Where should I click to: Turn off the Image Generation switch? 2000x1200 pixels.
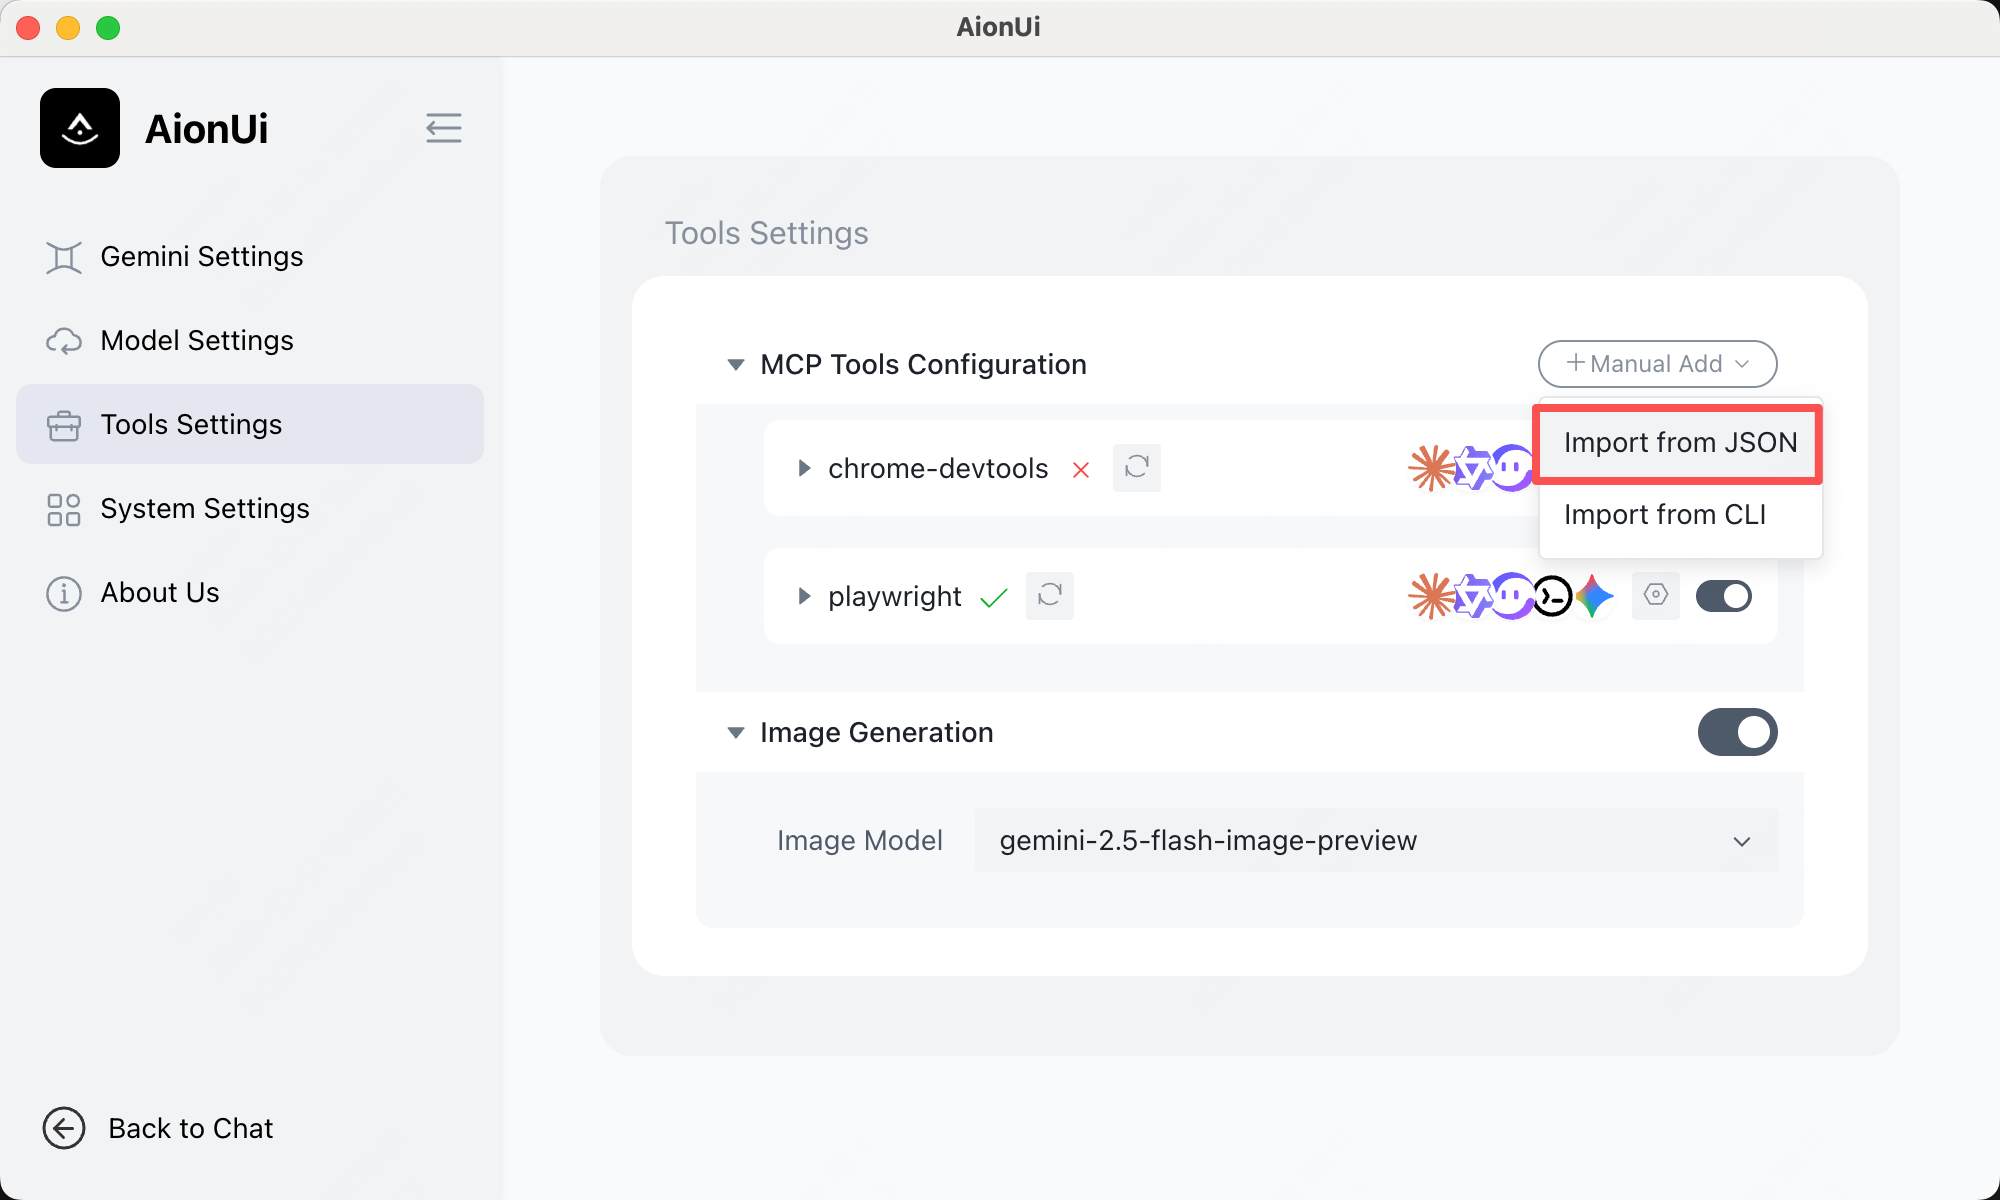[1738, 732]
